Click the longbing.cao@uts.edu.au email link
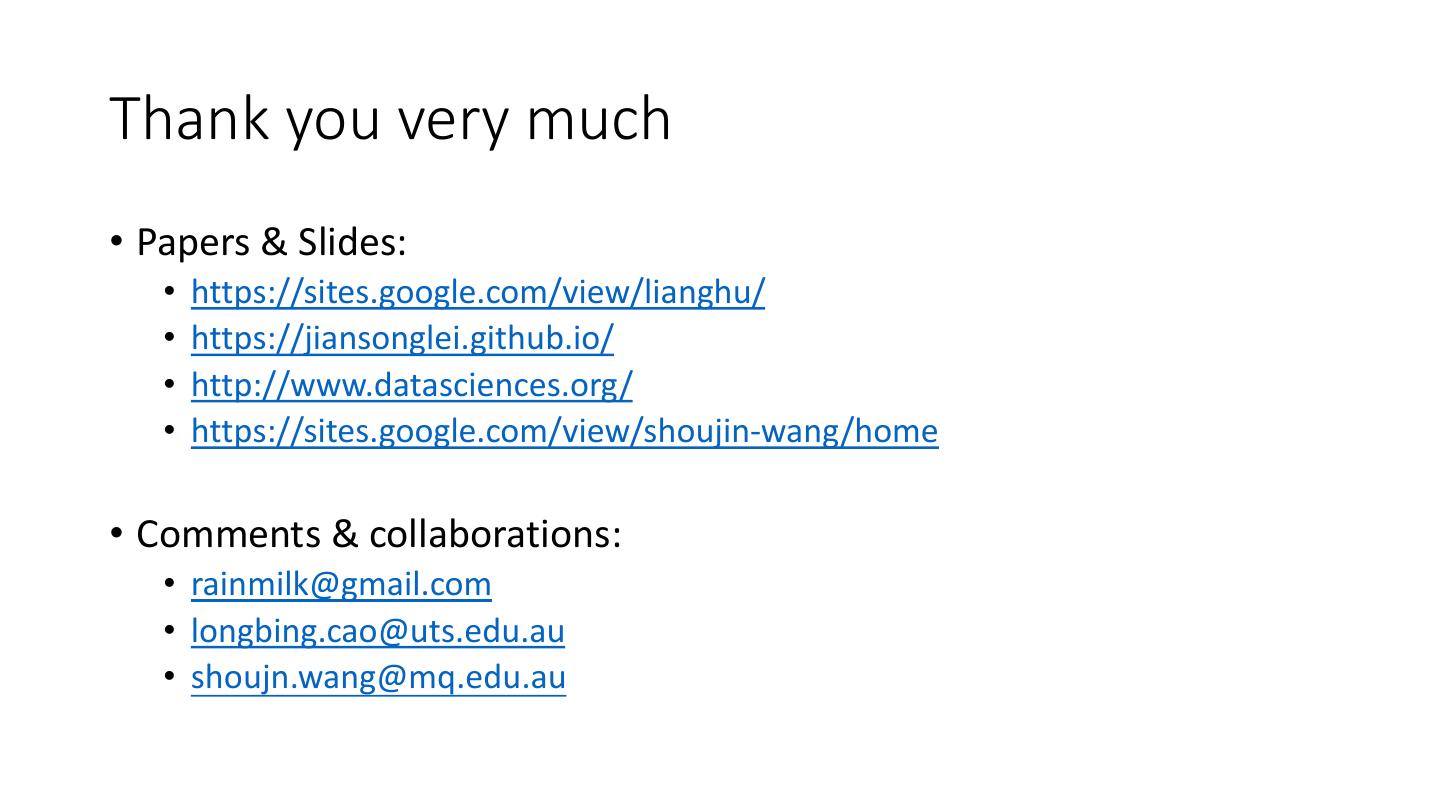Image resolution: width=1440 pixels, height=810 pixels. [377, 631]
